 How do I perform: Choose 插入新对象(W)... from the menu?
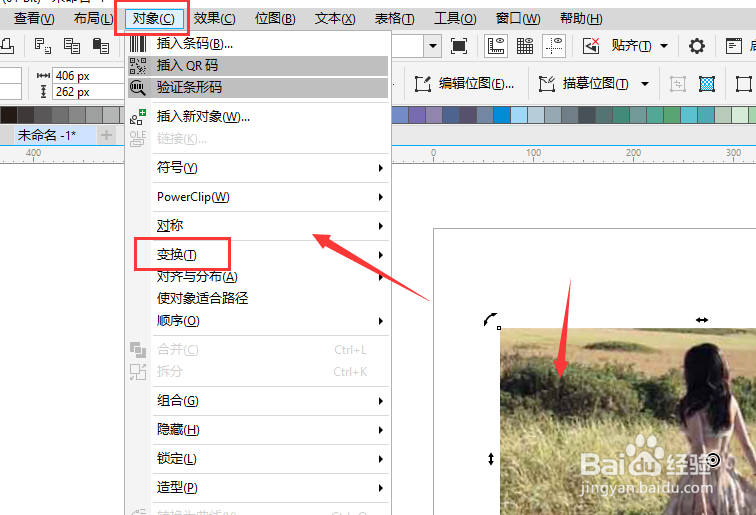(x=258, y=117)
